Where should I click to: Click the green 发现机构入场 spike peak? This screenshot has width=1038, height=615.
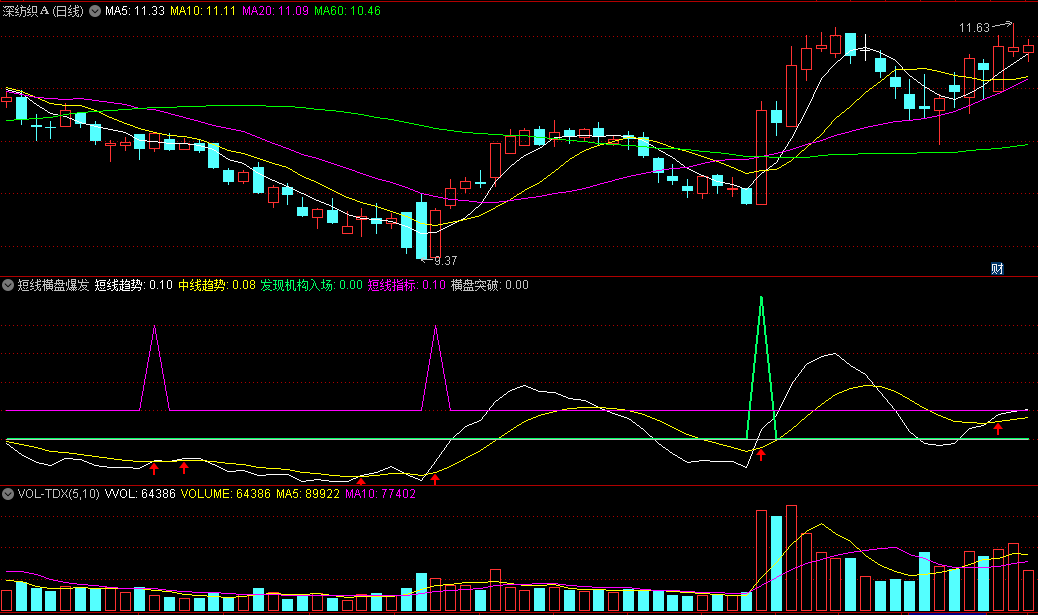(x=761, y=299)
